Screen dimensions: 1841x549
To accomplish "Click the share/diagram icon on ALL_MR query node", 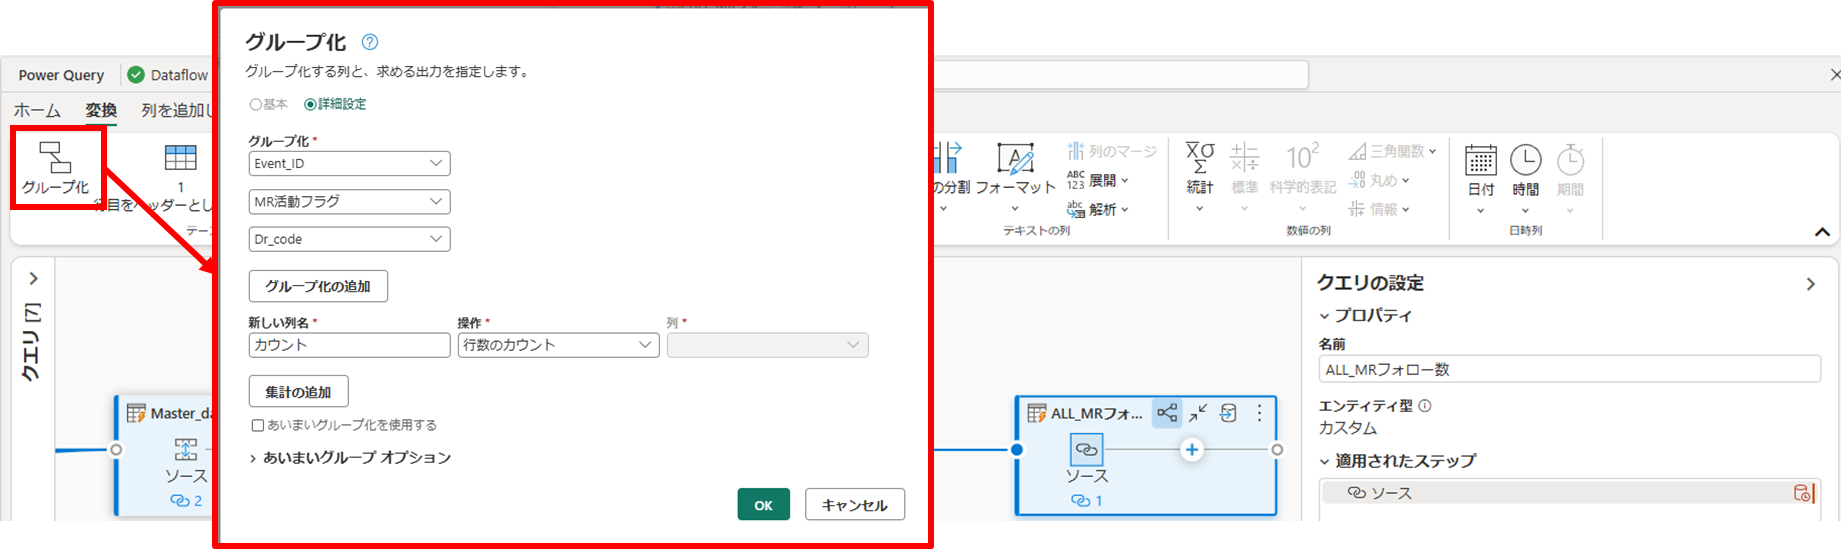I will (1167, 413).
